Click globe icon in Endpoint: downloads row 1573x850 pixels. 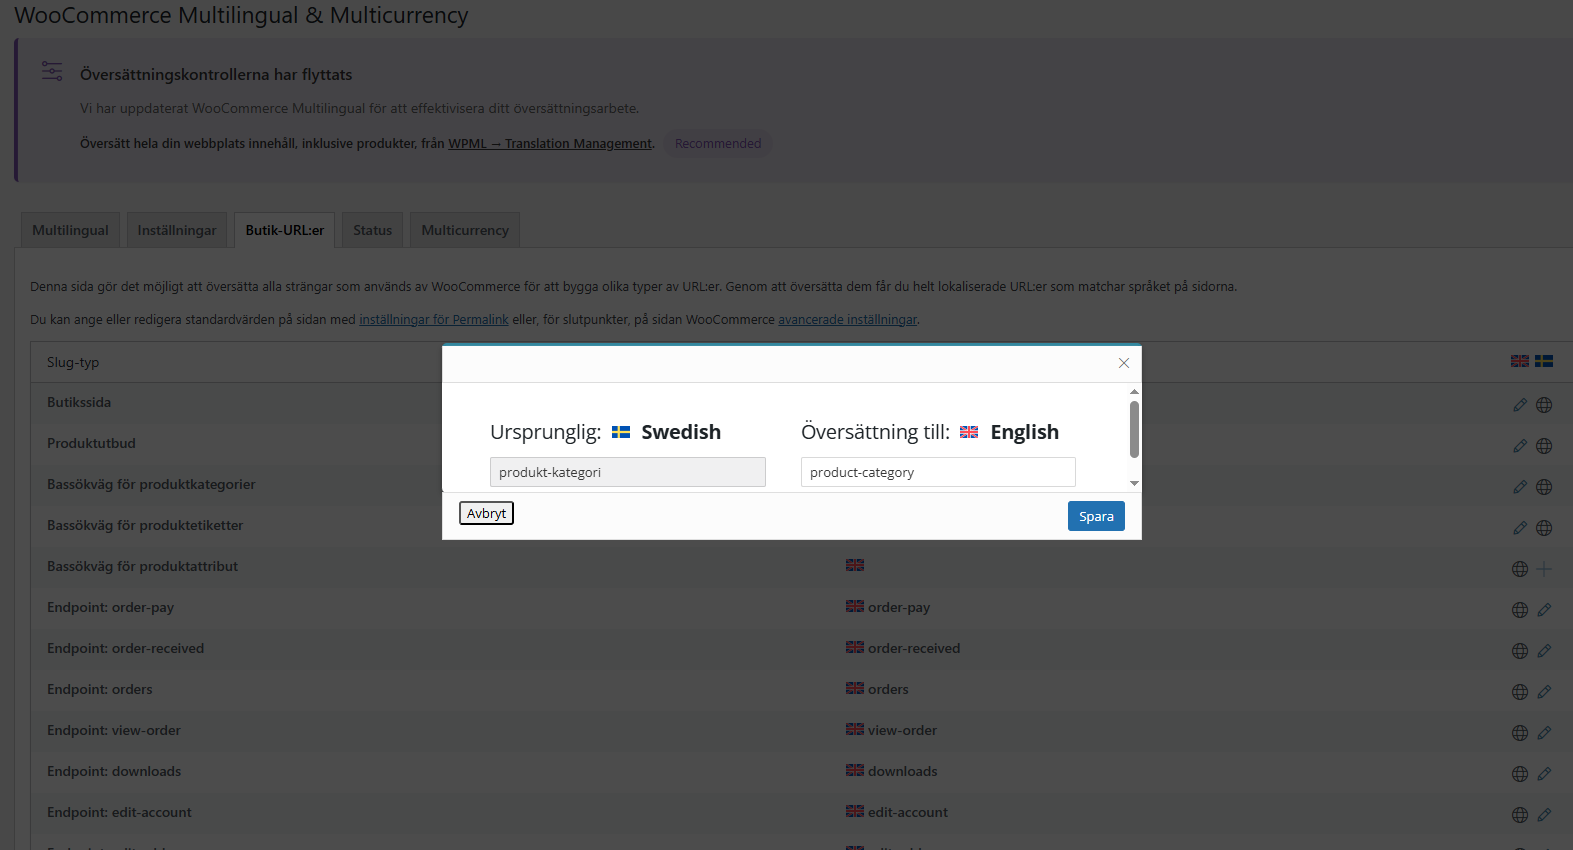click(1520, 774)
